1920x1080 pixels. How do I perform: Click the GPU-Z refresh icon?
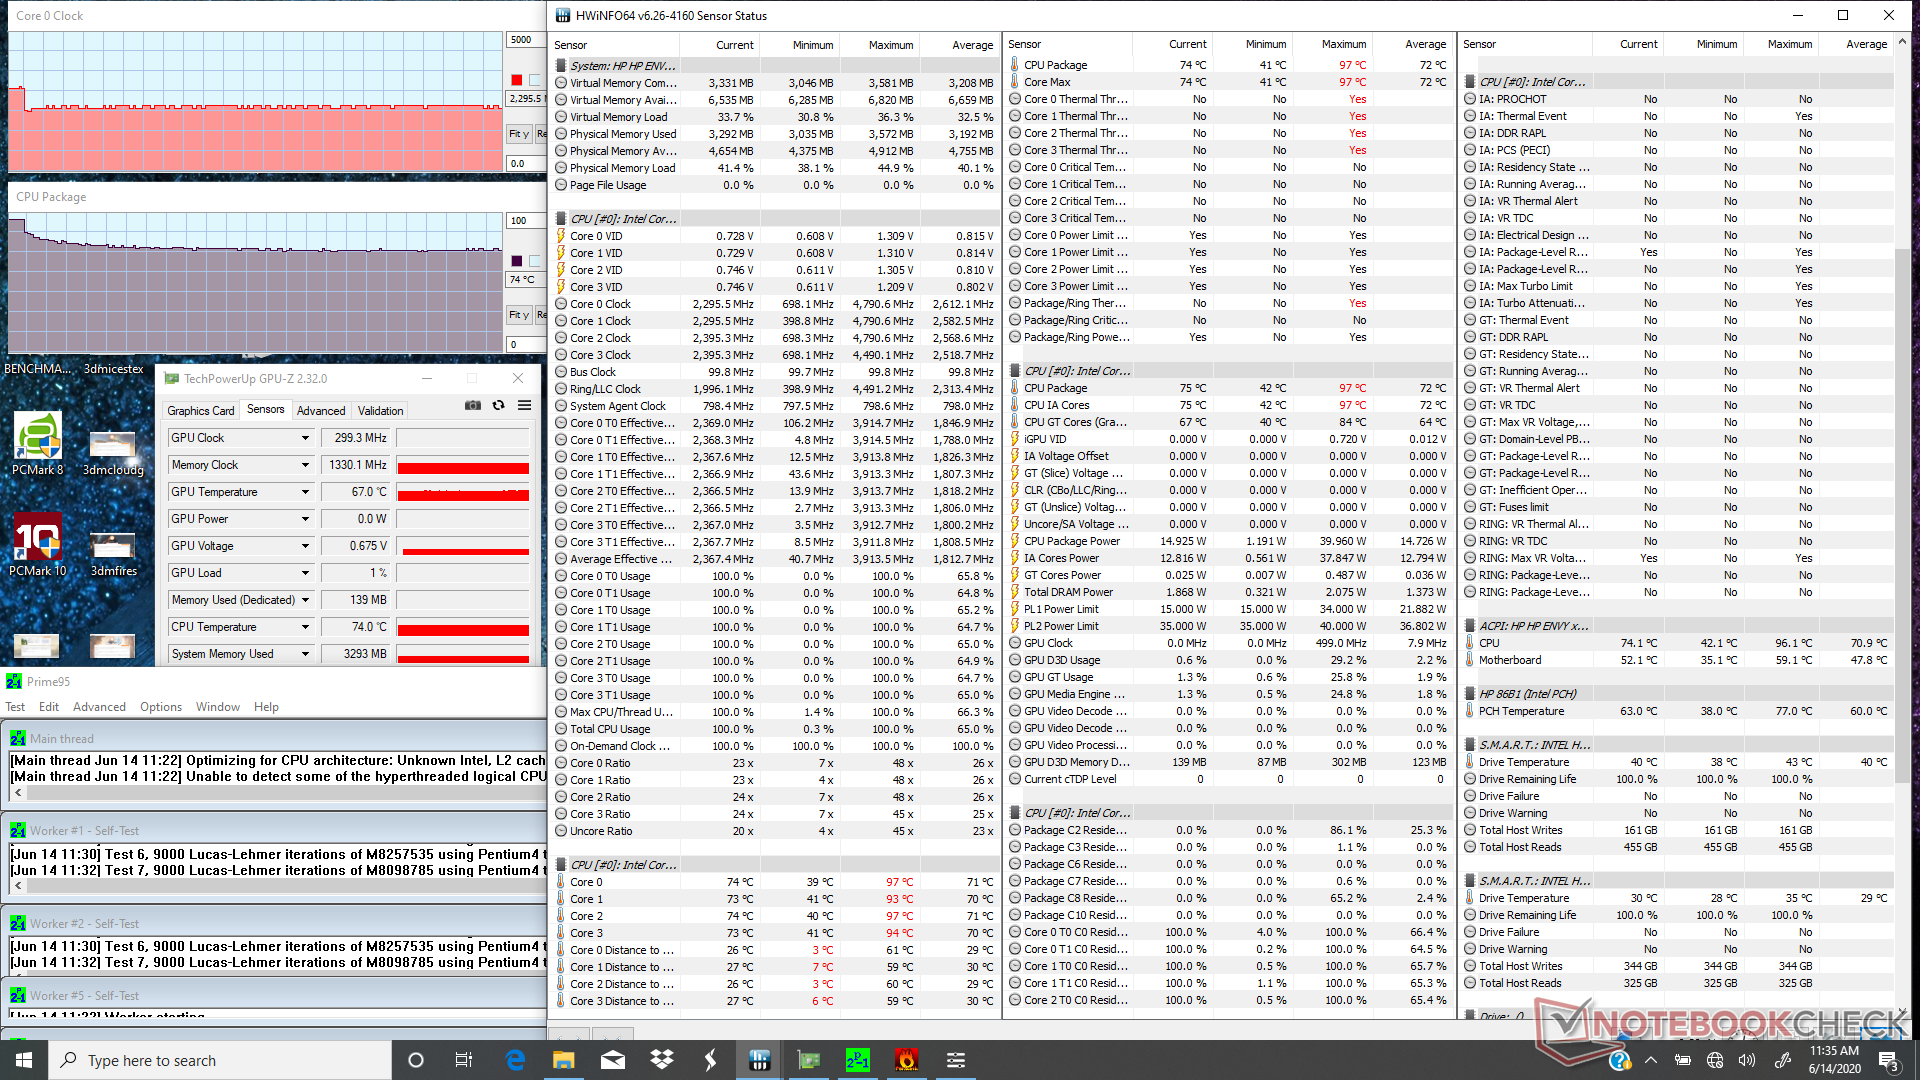[x=499, y=405]
